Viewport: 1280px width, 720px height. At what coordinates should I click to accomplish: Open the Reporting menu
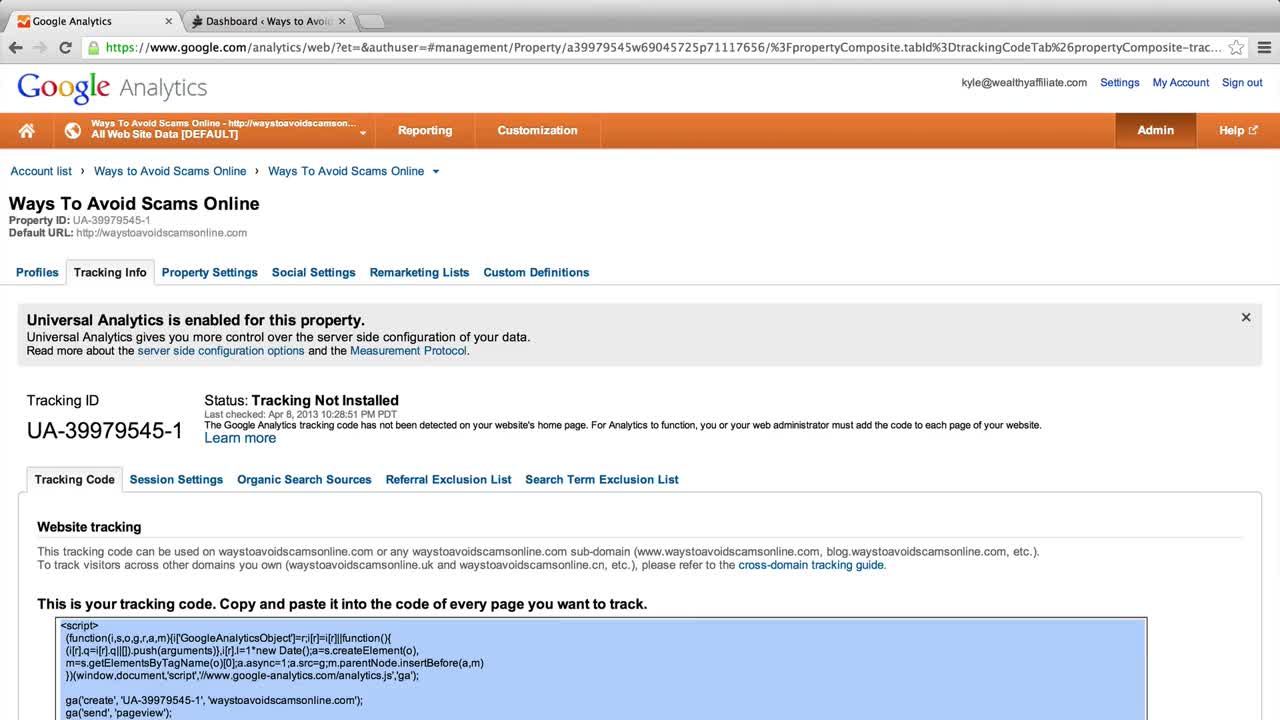(425, 130)
